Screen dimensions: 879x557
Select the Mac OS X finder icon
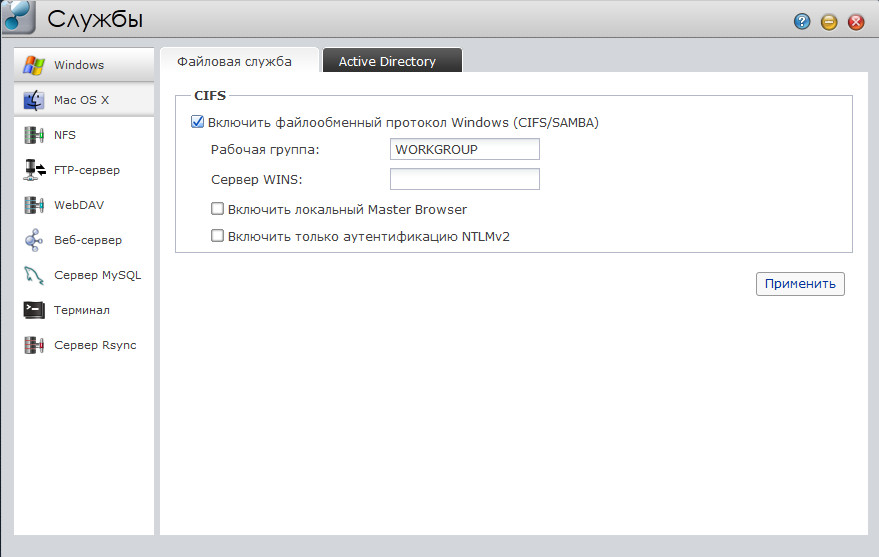click(x=35, y=100)
